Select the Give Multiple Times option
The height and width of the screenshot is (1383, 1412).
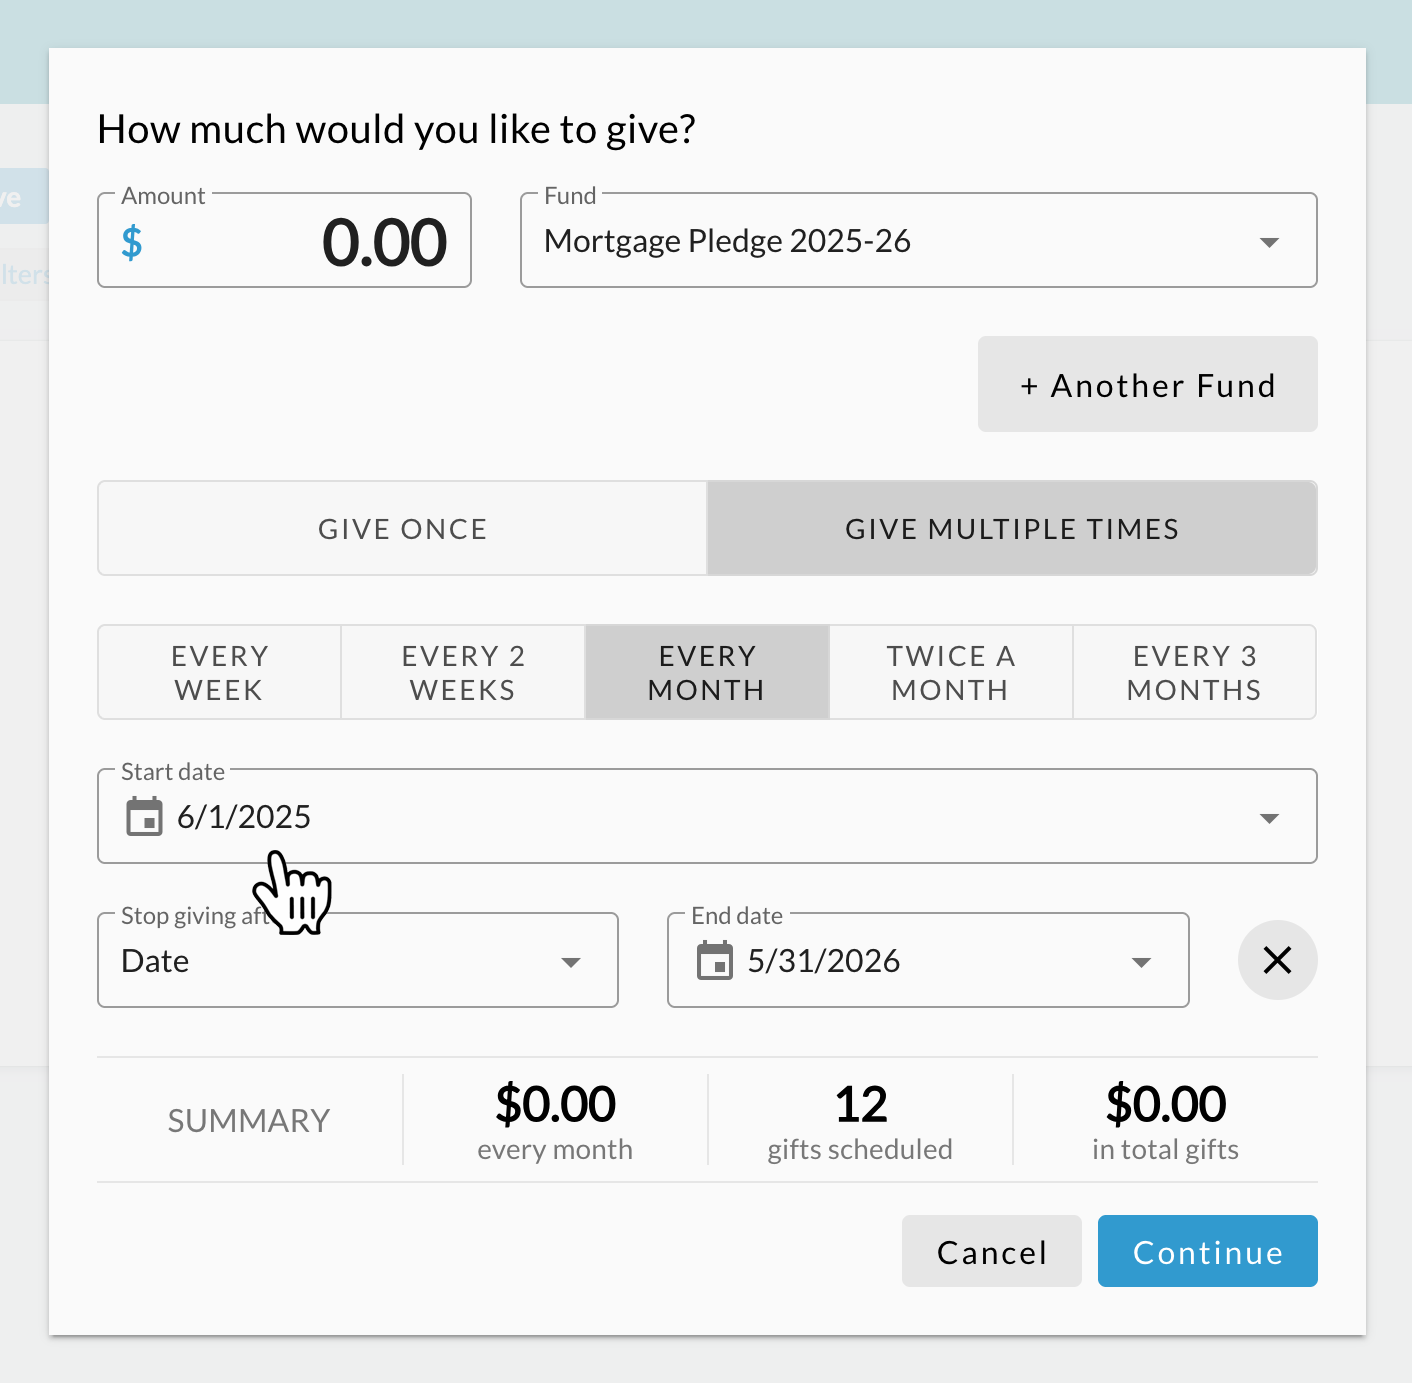(x=1012, y=528)
